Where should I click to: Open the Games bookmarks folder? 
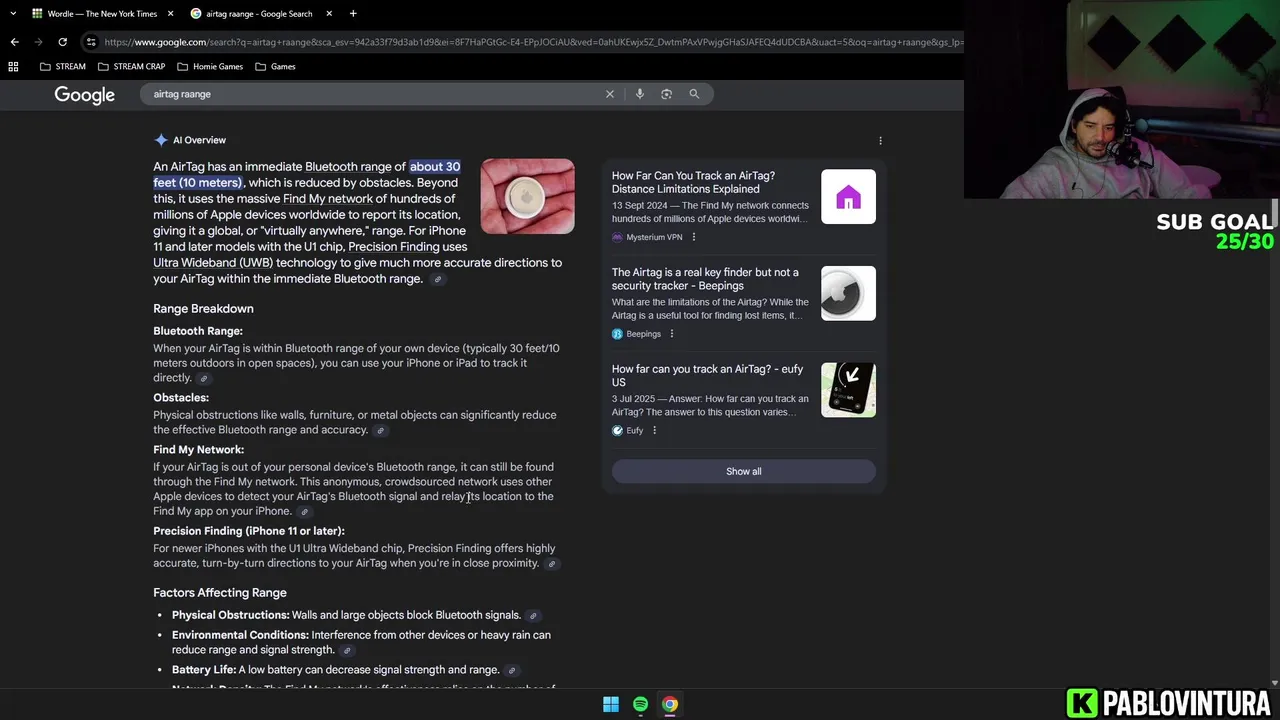(x=275, y=66)
